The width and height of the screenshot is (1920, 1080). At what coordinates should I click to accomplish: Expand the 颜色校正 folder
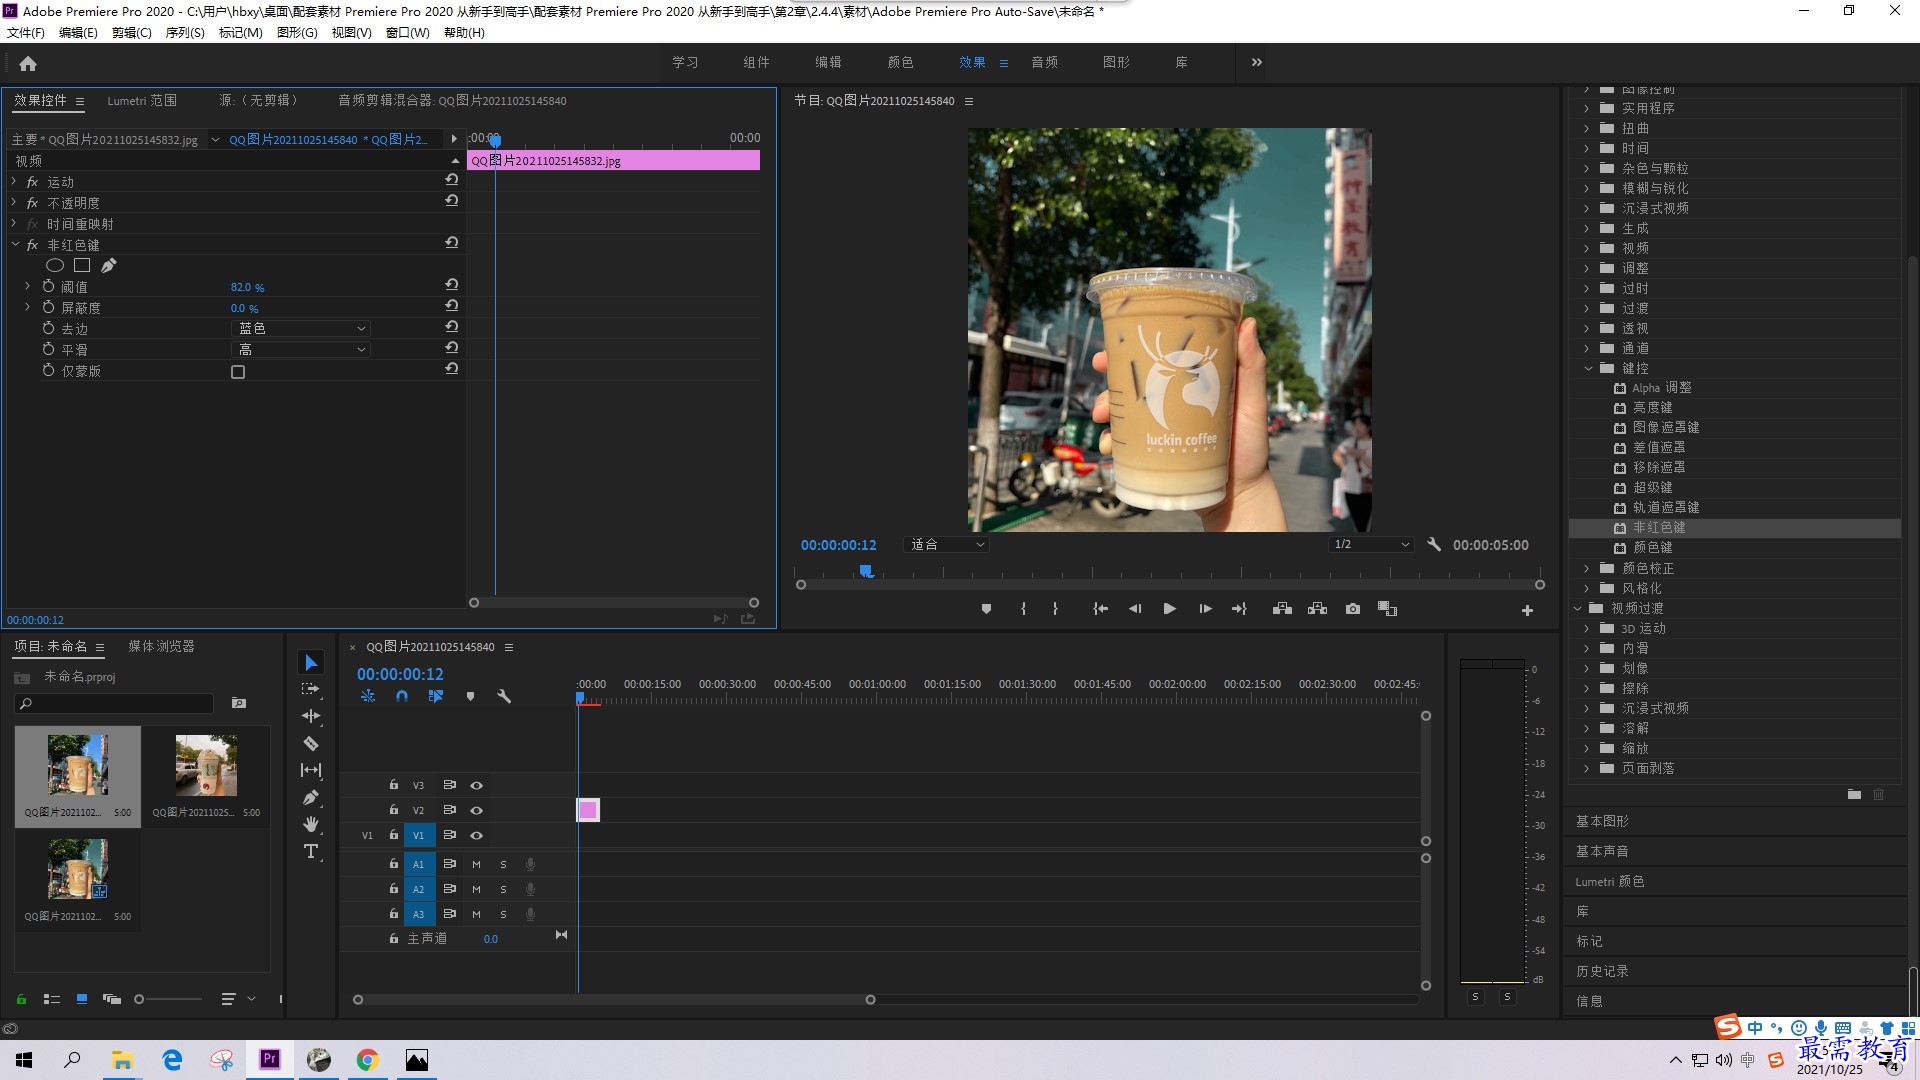1587,568
